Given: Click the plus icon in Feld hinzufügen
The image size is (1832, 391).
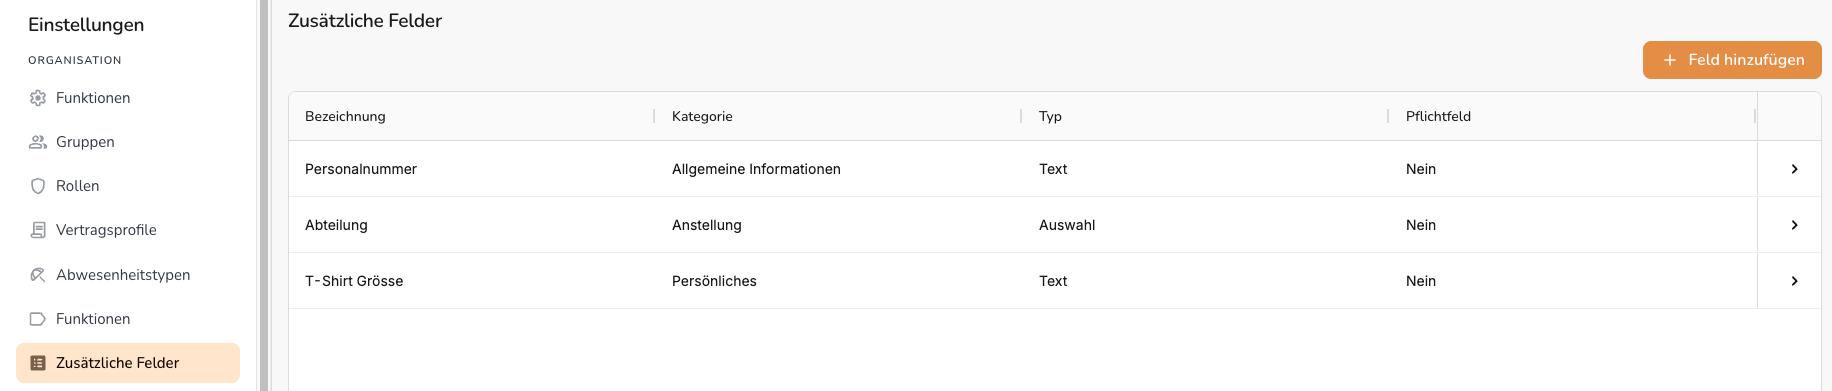Looking at the screenshot, I should (1669, 60).
